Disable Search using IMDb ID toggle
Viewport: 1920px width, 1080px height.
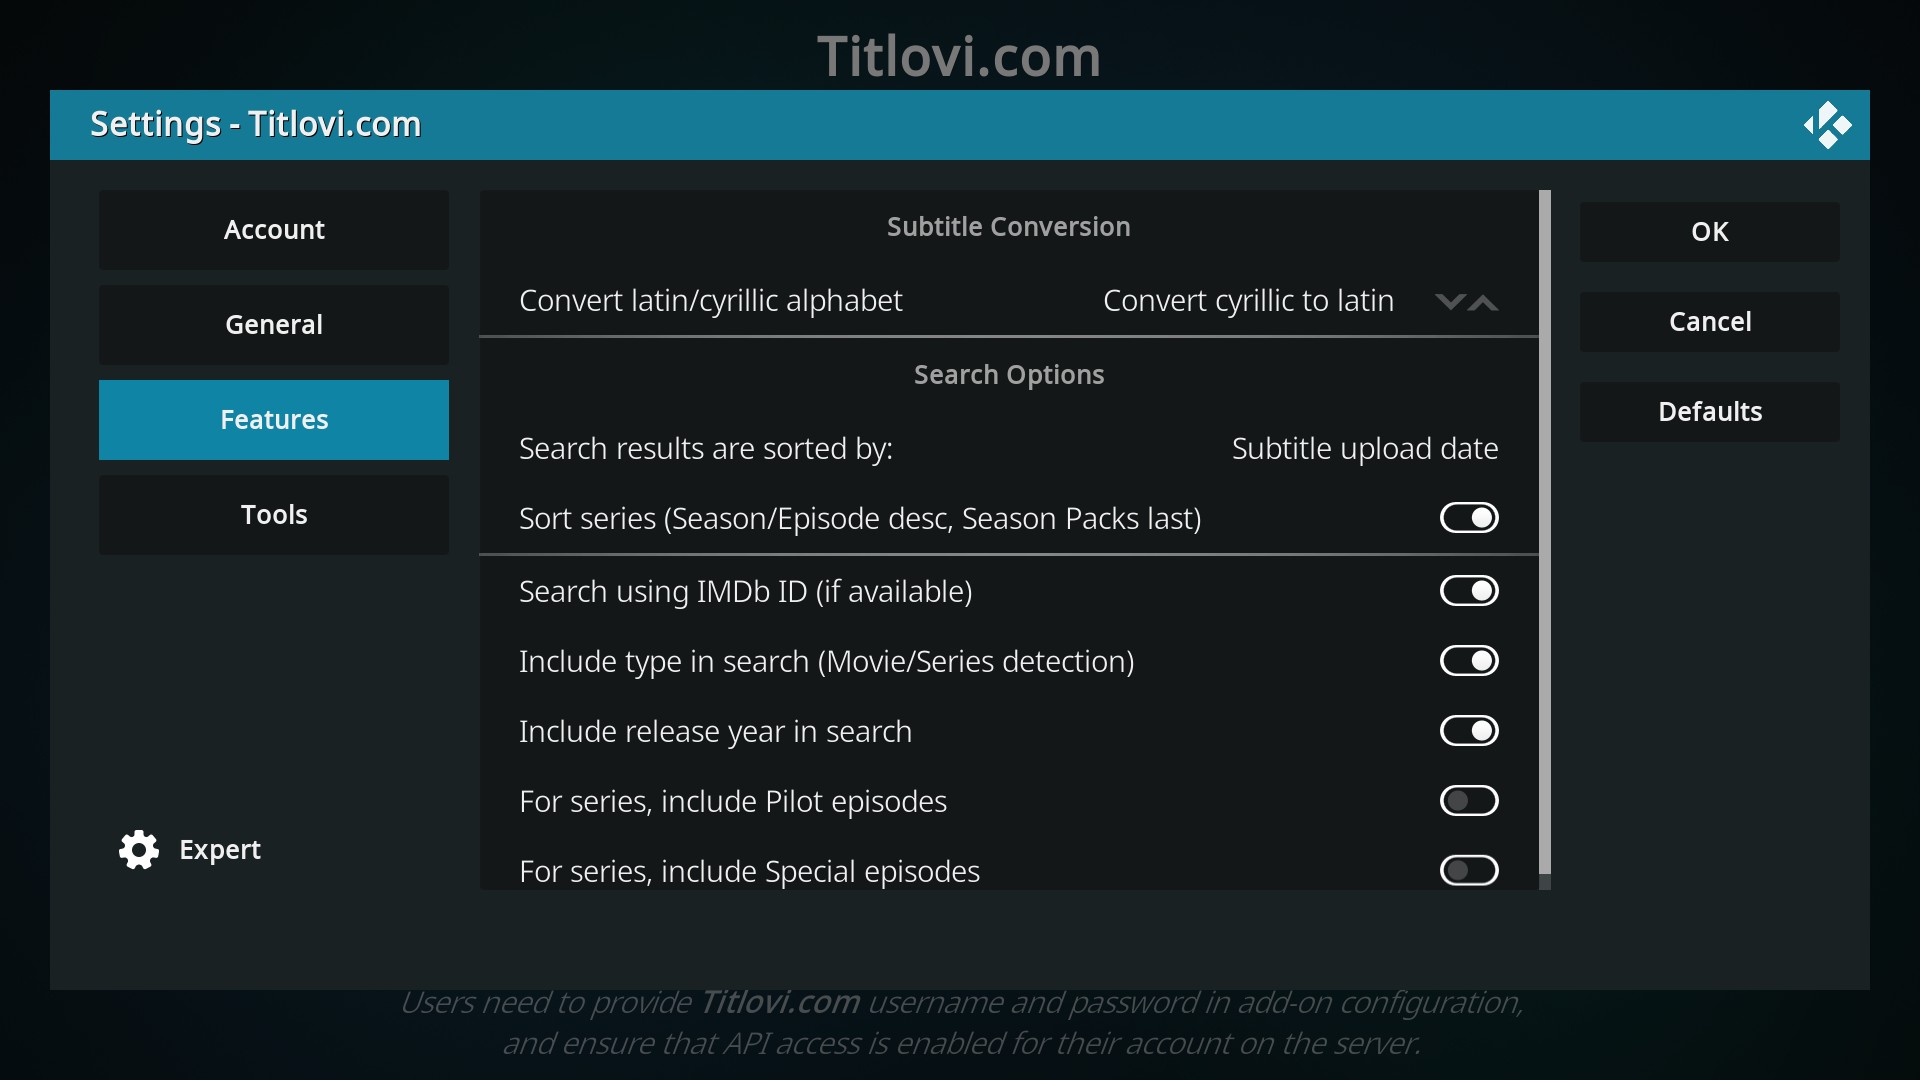point(1468,591)
